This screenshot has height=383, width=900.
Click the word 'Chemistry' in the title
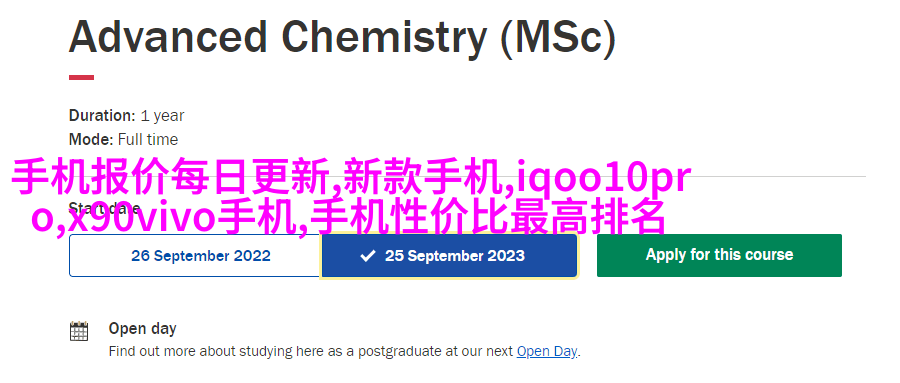pos(383,38)
